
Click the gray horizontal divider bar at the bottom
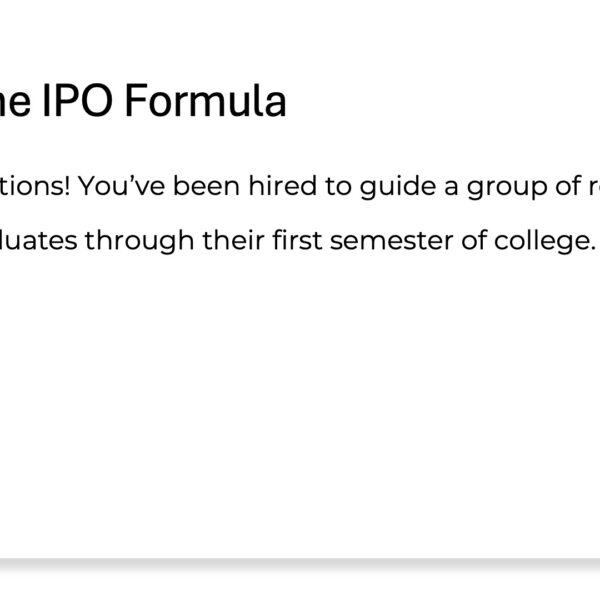tap(300, 565)
